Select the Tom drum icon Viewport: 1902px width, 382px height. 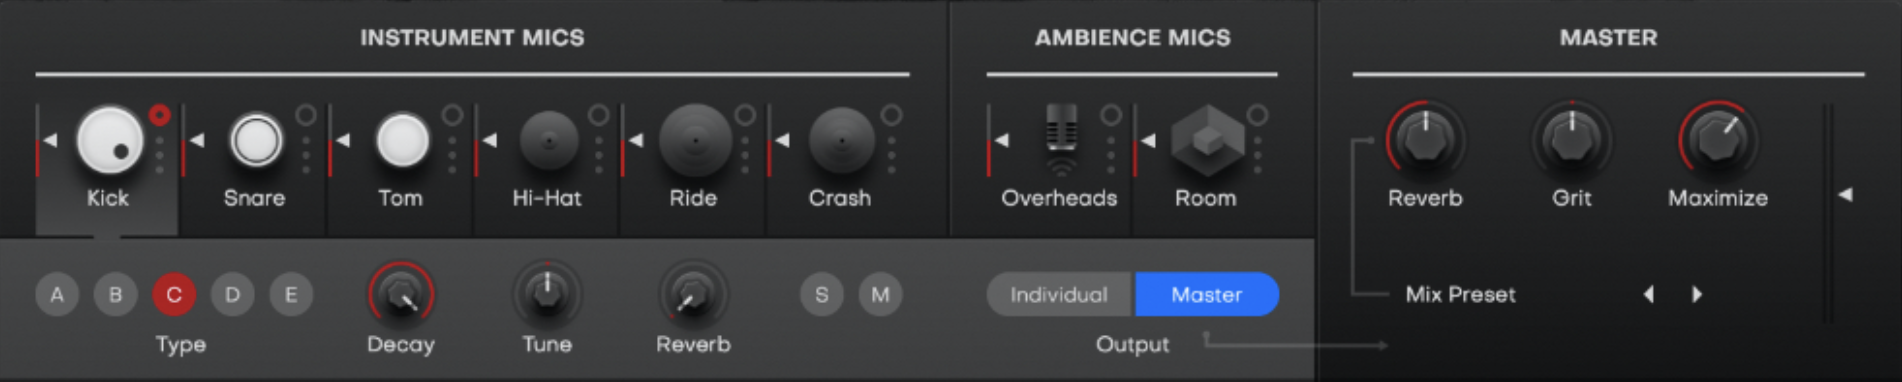(x=402, y=140)
